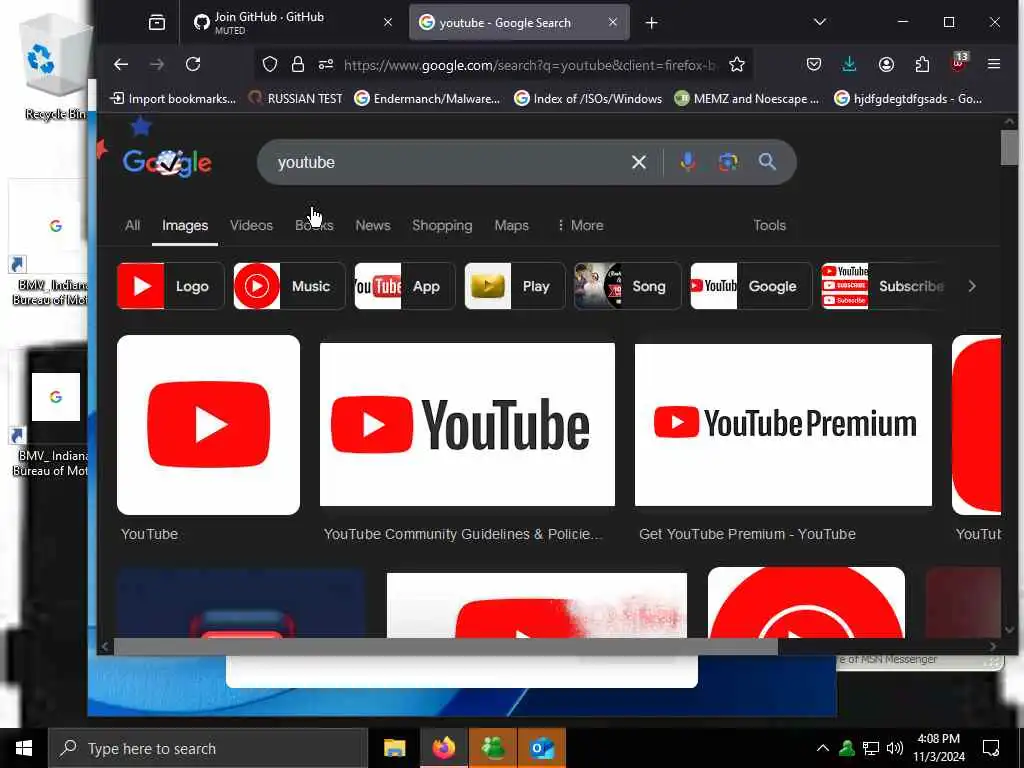Image resolution: width=1024 pixels, height=768 pixels.
Task: Filter images by Subscribe chip
Action: point(885,286)
